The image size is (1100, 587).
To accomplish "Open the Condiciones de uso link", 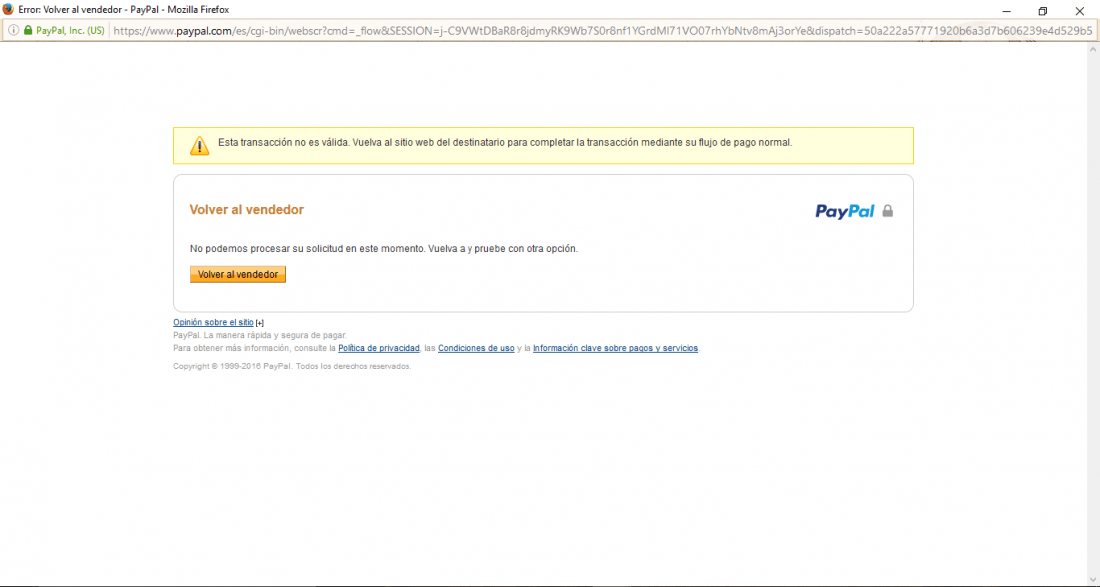I will coord(476,348).
